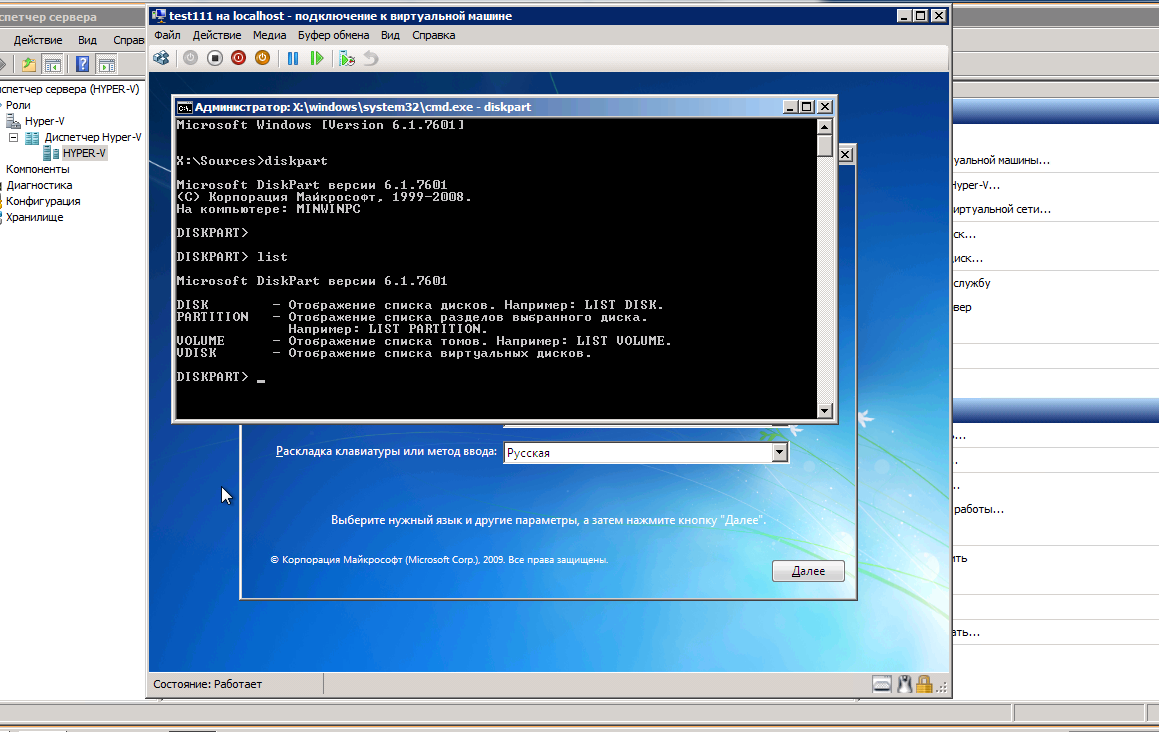
Task: Minimize the cmd.exe diskpart window
Action: [789, 107]
